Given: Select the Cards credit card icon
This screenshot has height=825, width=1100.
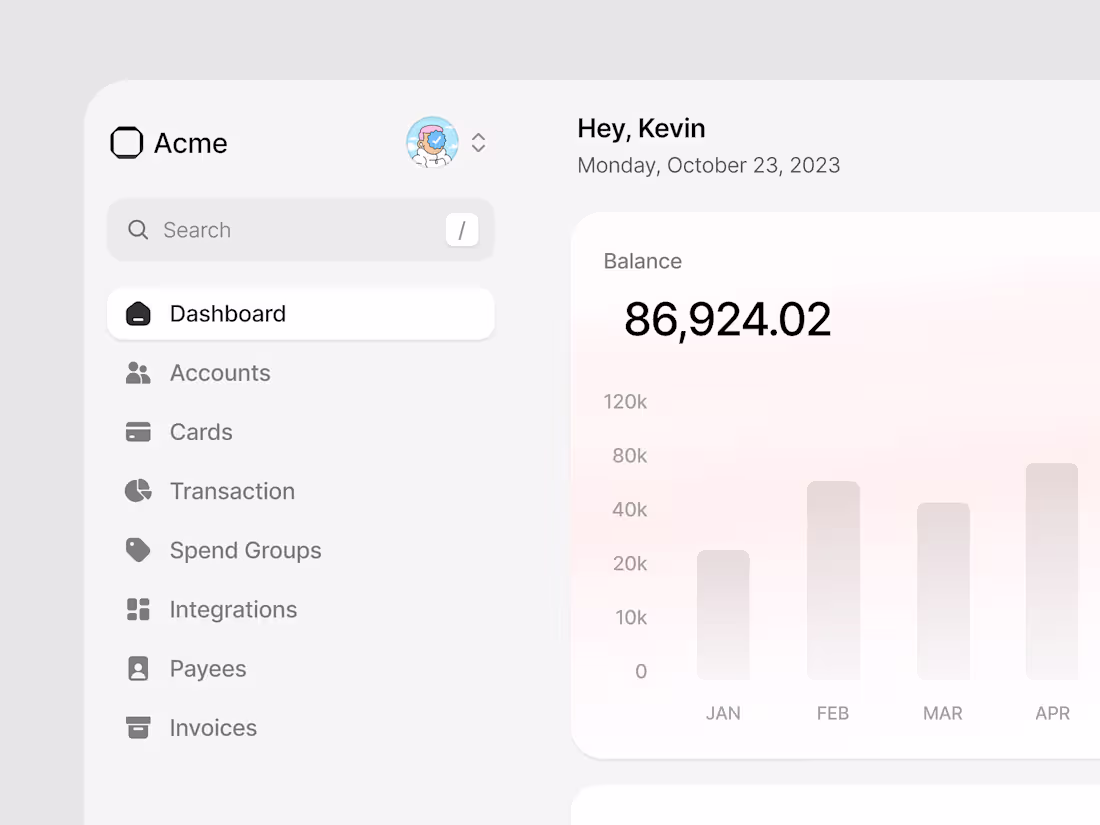Looking at the screenshot, I should (x=137, y=431).
